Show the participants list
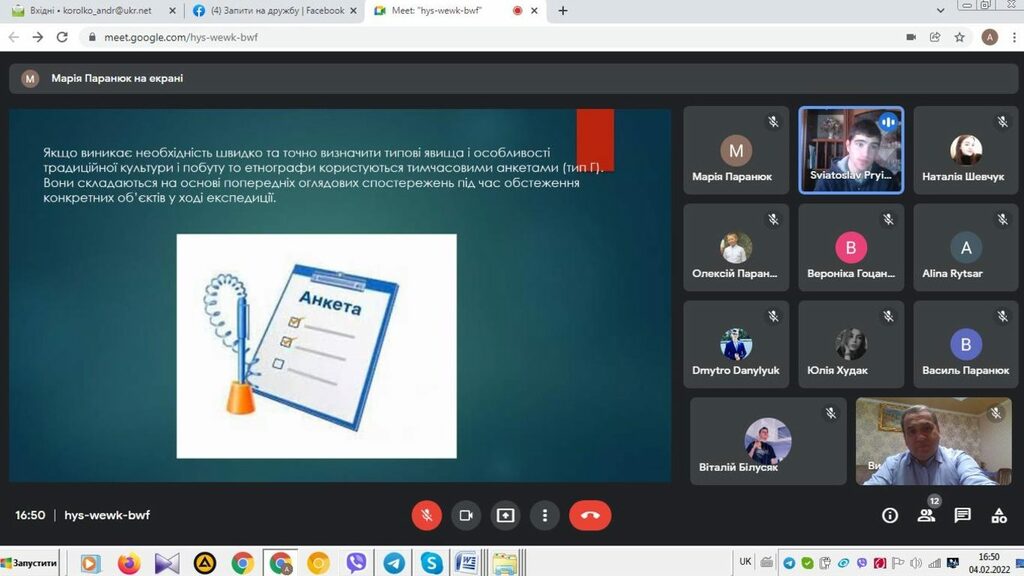The height and width of the screenshot is (576, 1024). tap(926, 515)
